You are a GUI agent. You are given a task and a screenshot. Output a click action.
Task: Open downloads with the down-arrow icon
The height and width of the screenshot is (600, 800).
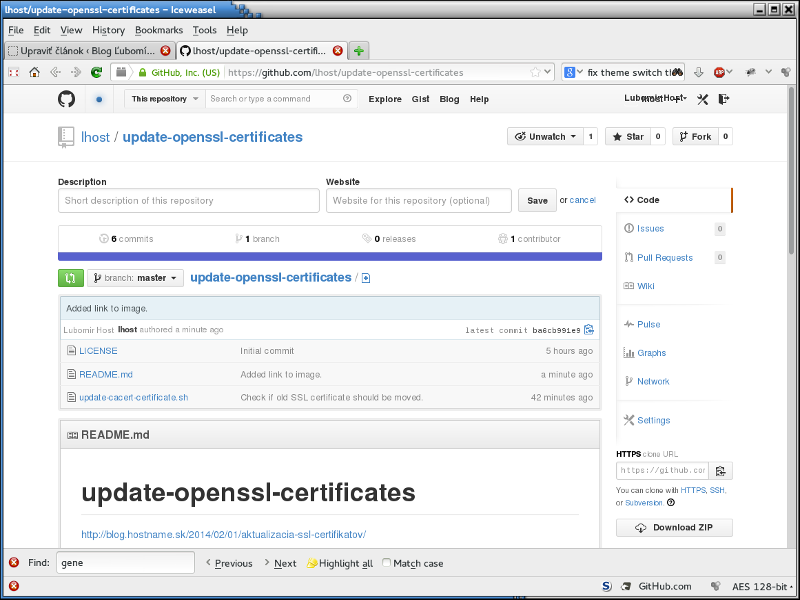click(698, 72)
